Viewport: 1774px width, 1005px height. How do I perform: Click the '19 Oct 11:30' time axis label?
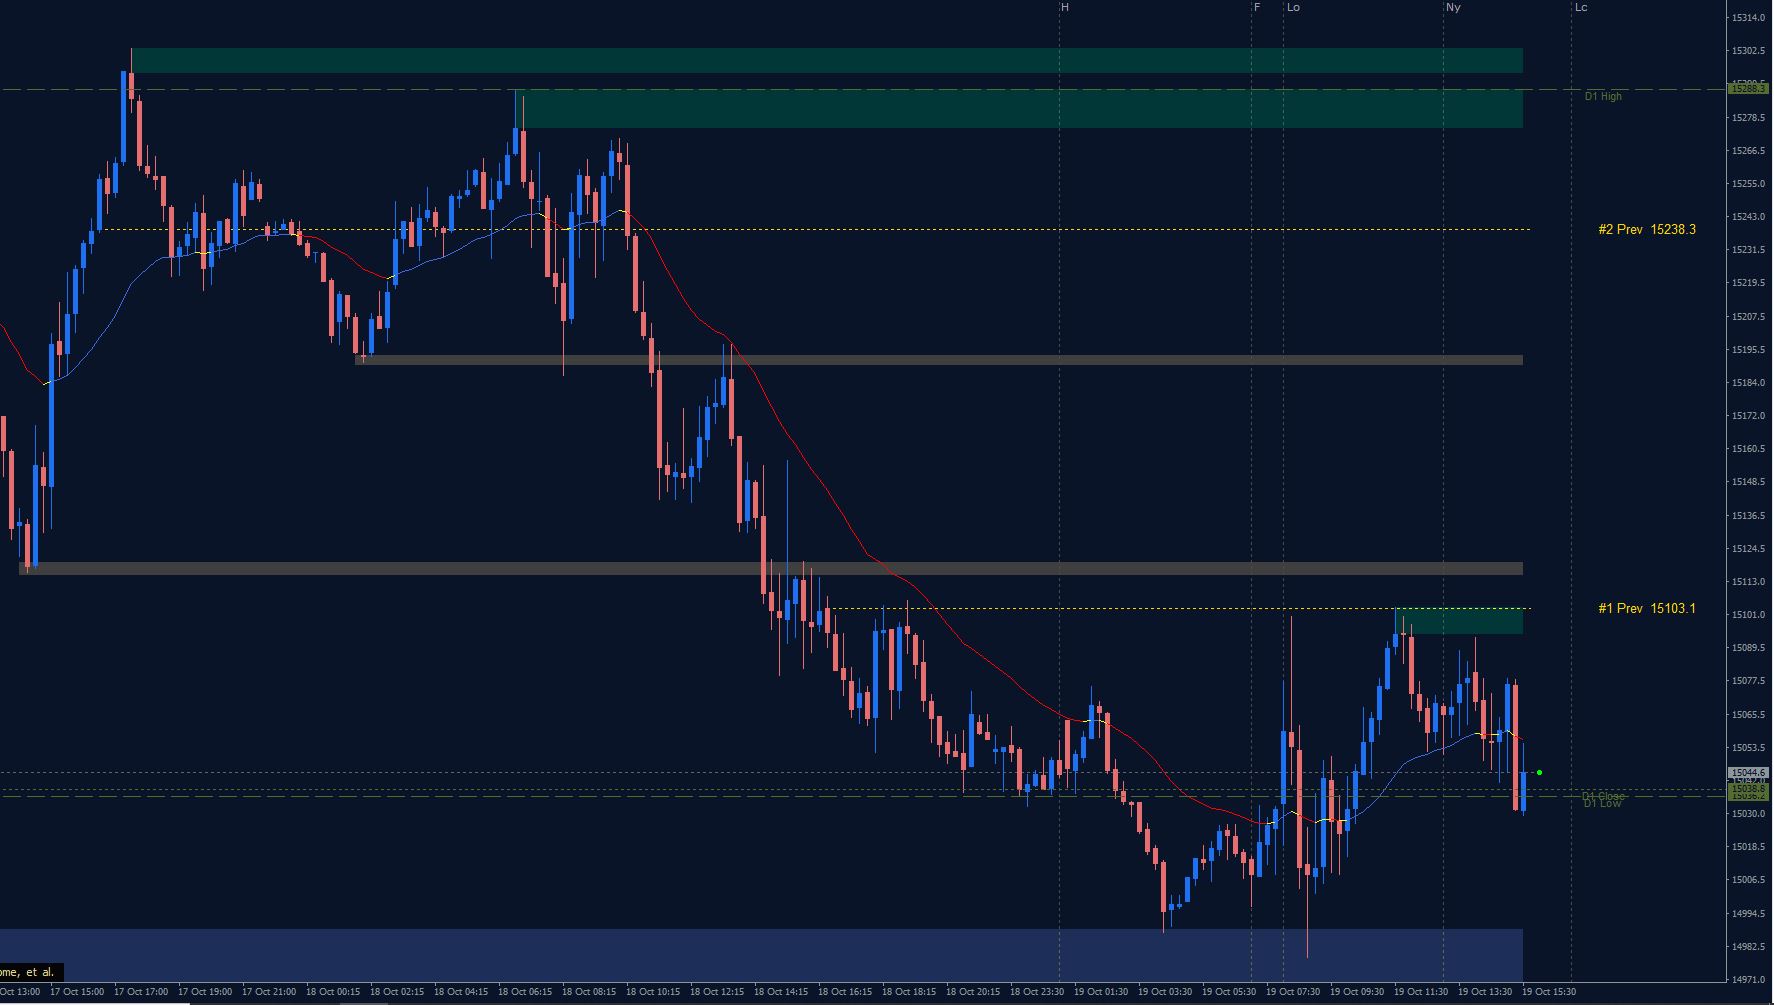tap(1421, 992)
